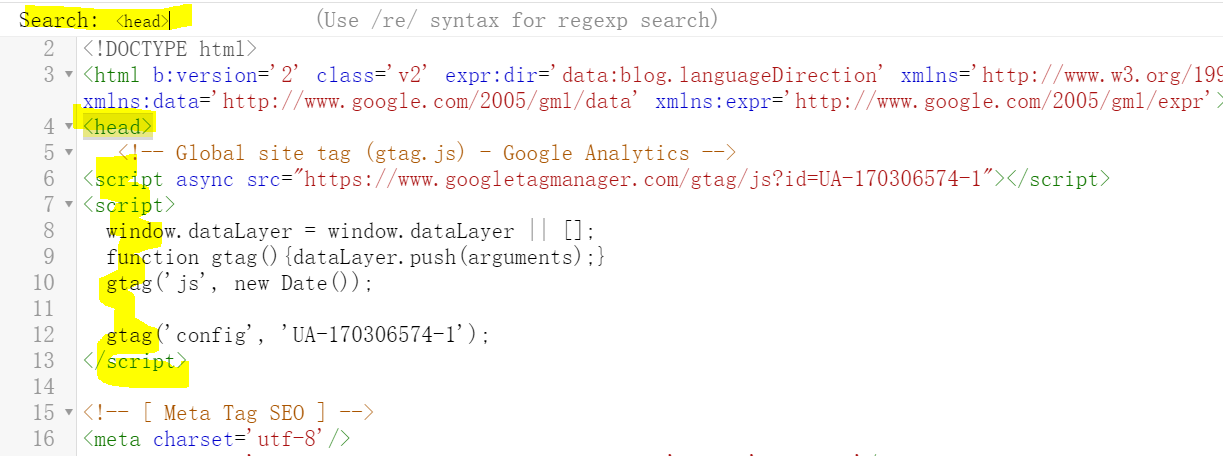Click the regexp search syntax hint text
Image resolution: width=1223 pixels, height=456 pixels.
click(x=517, y=20)
